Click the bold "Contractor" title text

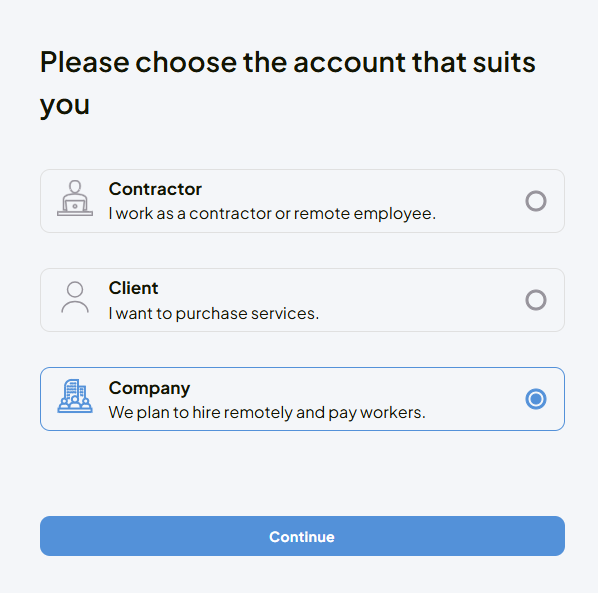click(155, 189)
